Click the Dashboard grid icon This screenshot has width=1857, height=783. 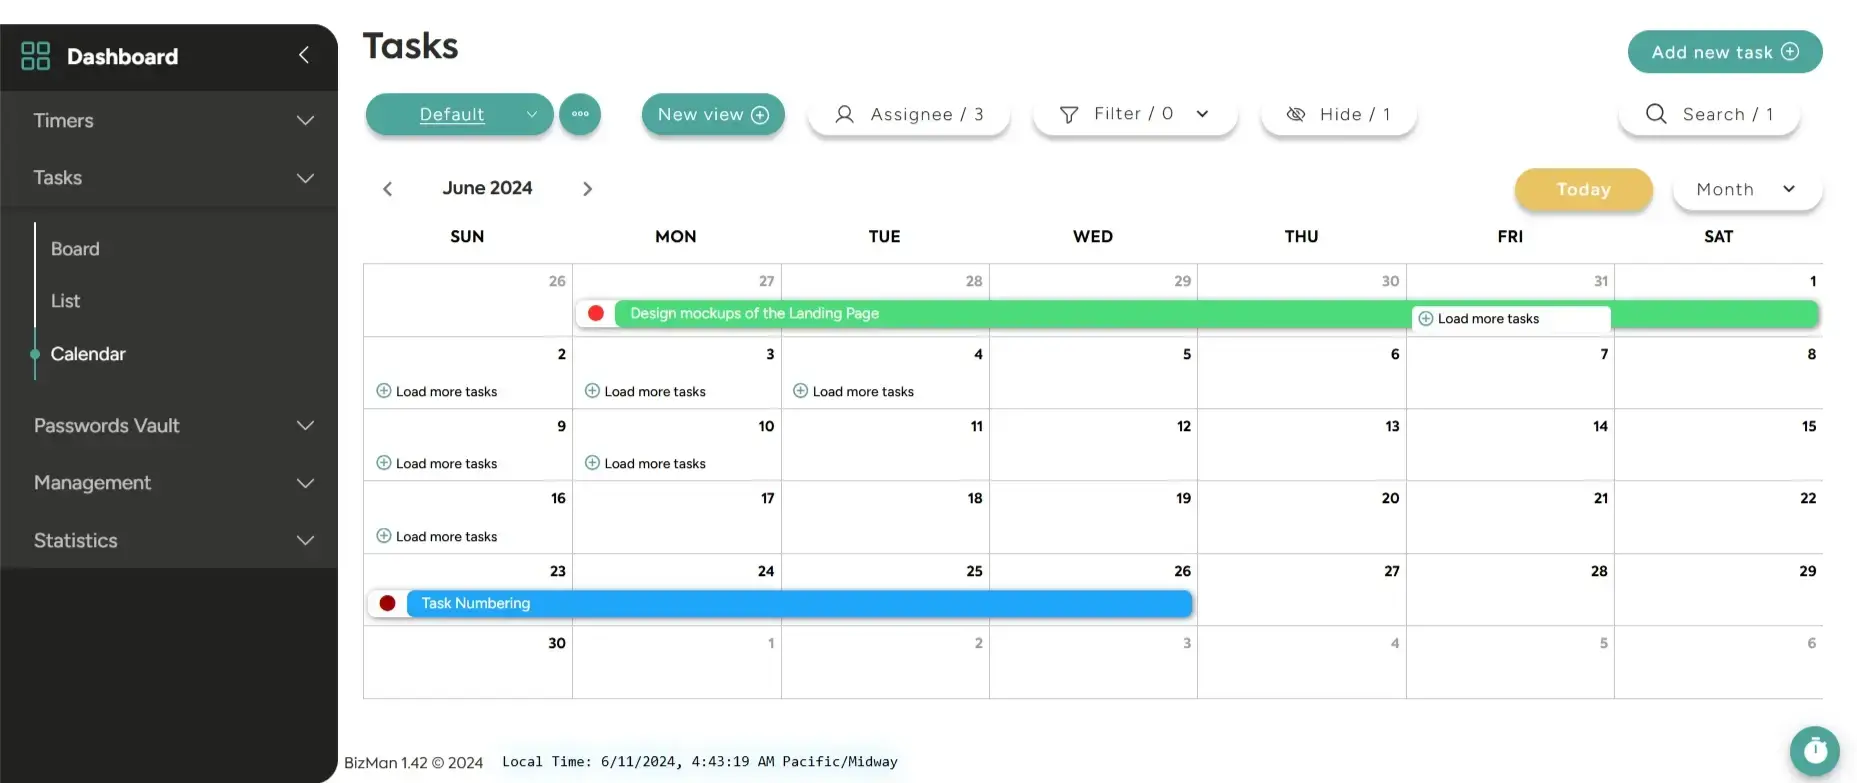[35, 56]
